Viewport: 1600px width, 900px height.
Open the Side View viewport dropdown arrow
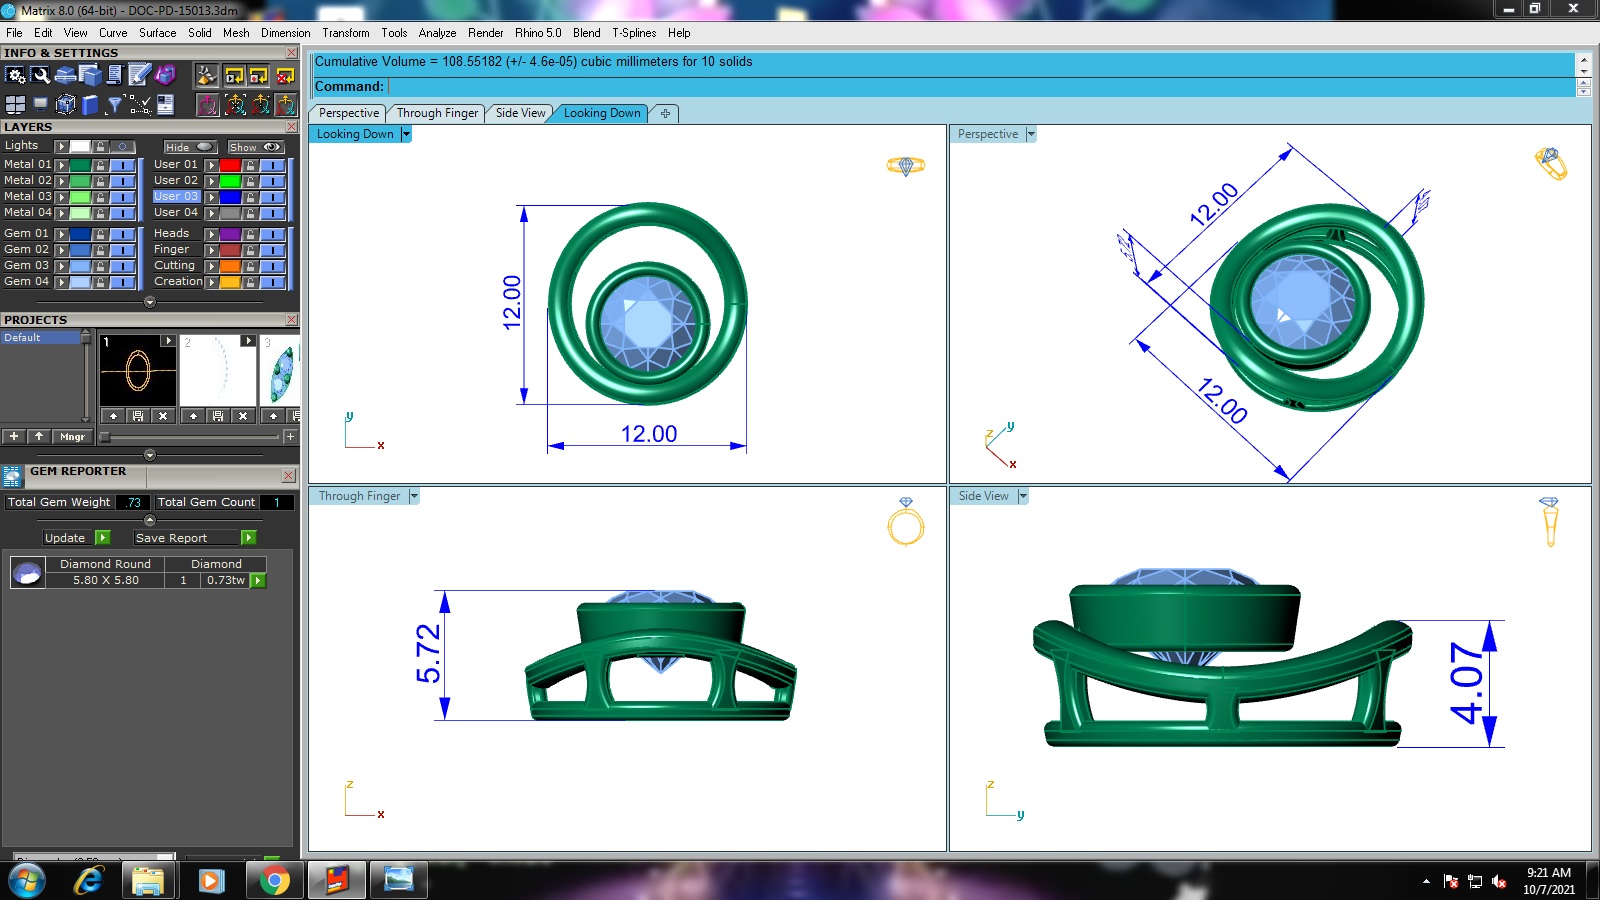(1023, 496)
